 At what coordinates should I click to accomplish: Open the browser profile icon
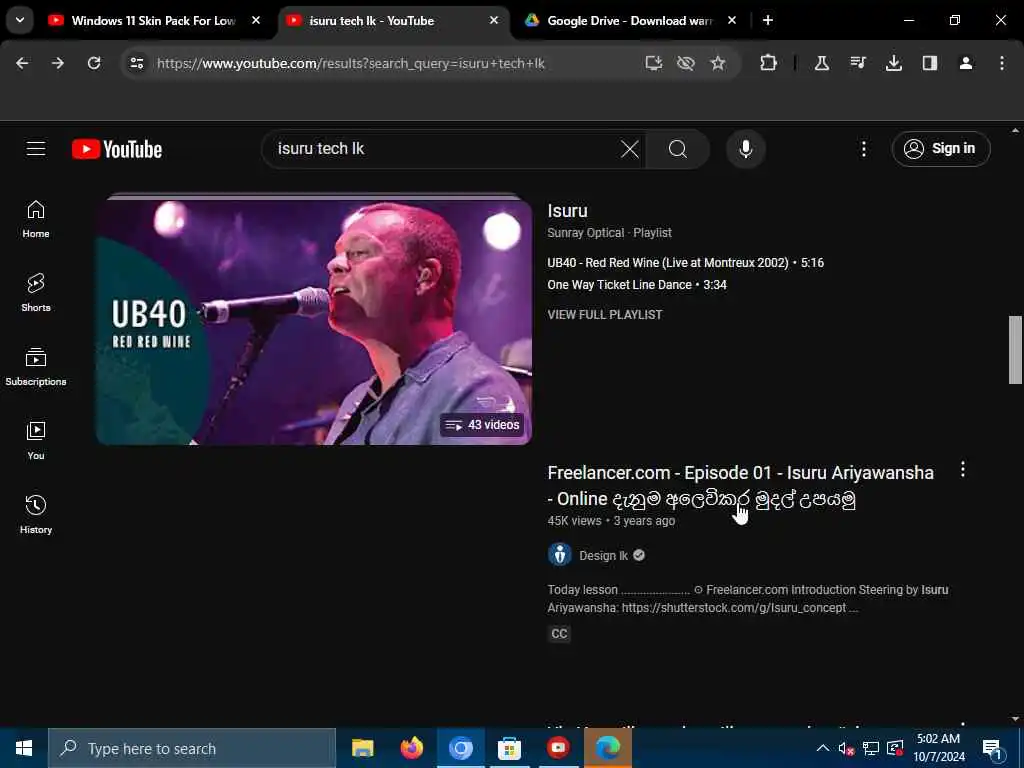(966, 63)
